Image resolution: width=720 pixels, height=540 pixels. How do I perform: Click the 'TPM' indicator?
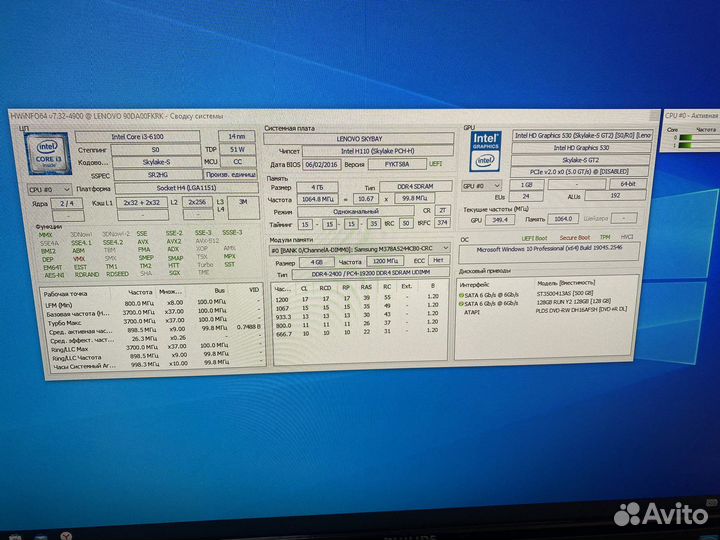pyautogui.click(x=605, y=237)
